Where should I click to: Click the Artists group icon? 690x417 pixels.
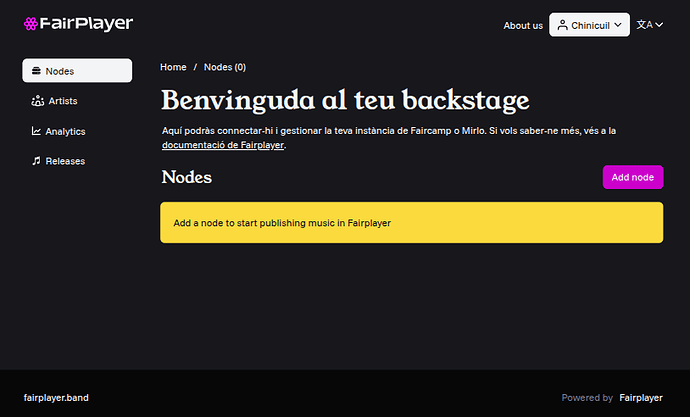click(x=37, y=101)
